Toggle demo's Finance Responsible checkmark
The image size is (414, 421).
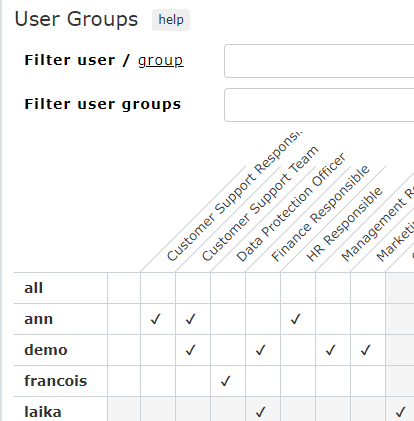pos(261,350)
